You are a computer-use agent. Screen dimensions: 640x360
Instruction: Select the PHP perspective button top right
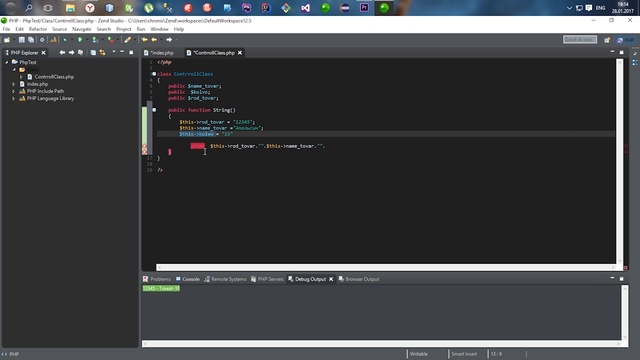pyautogui.click(x=626, y=40)
